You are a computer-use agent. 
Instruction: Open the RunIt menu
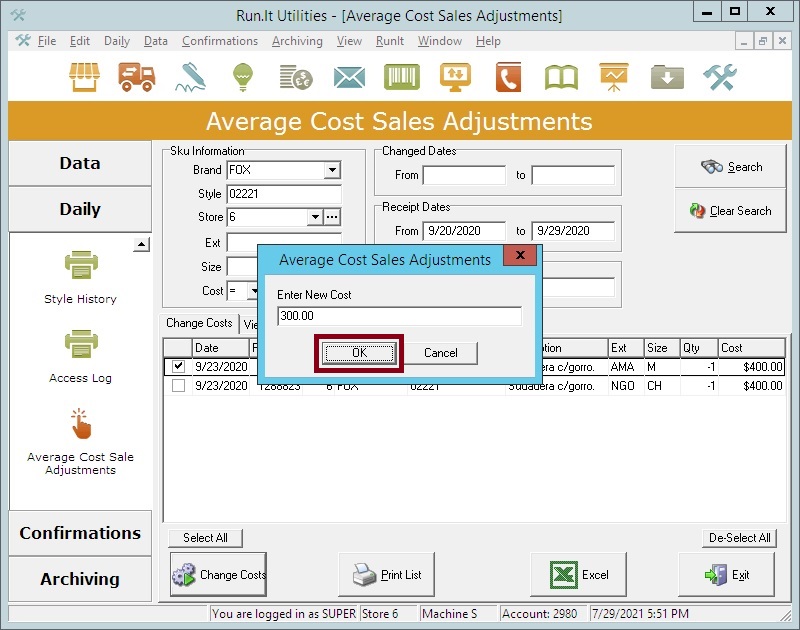tap(390, 41)
